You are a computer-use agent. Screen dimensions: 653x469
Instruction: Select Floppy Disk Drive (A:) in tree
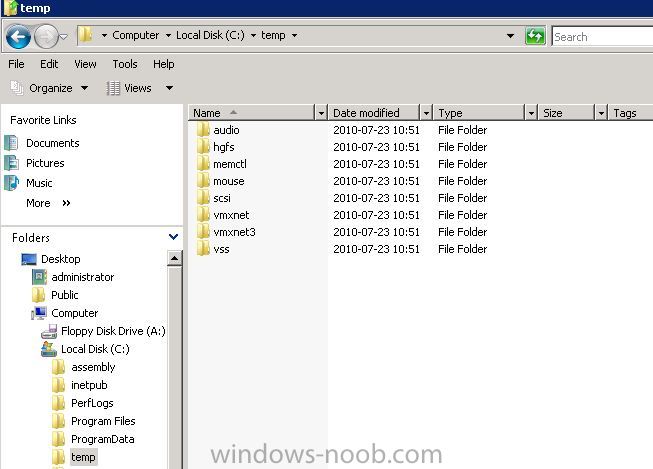103,331
